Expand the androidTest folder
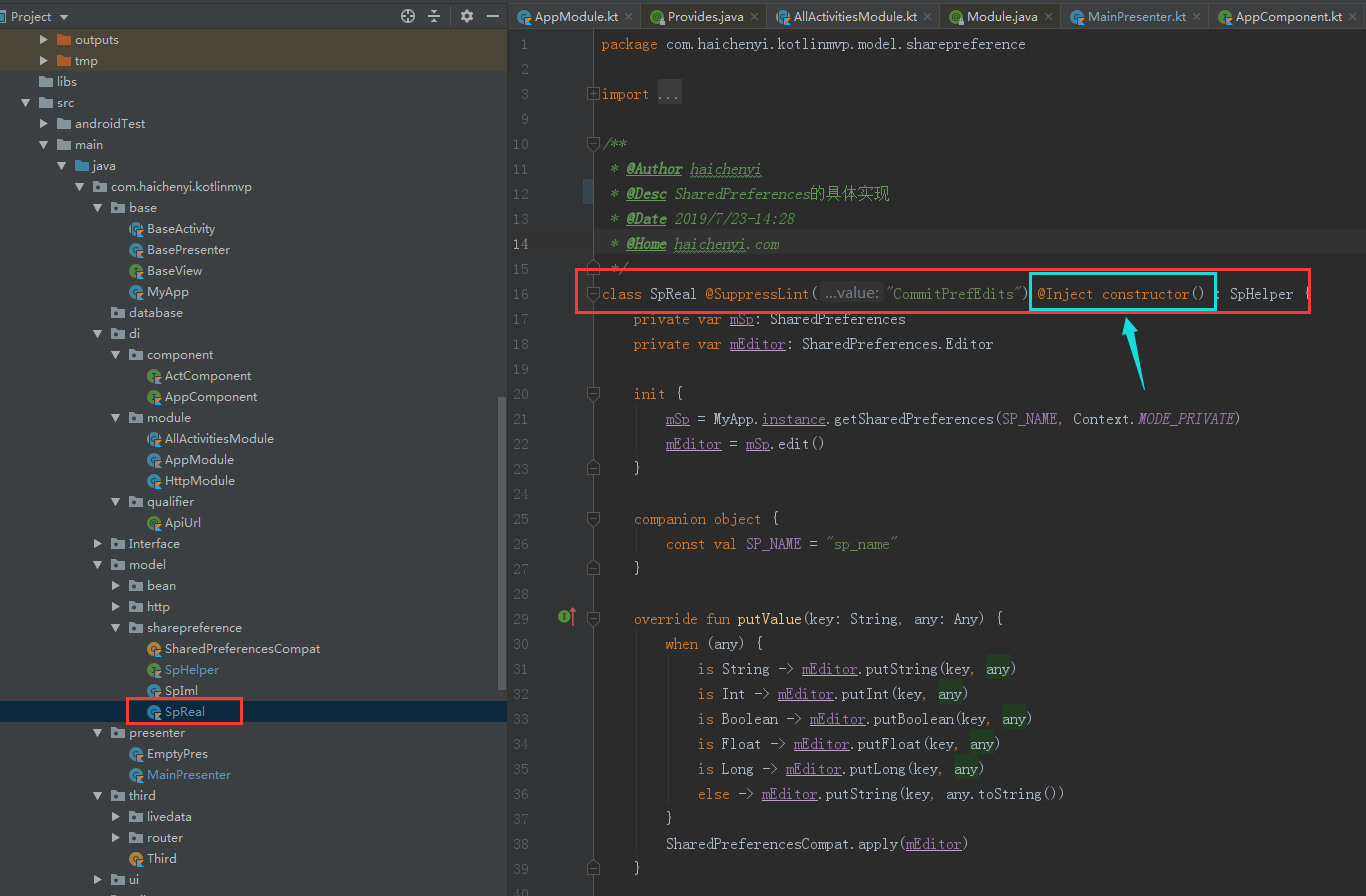Screen dimensions: 1366x896 tap(43, 124)
